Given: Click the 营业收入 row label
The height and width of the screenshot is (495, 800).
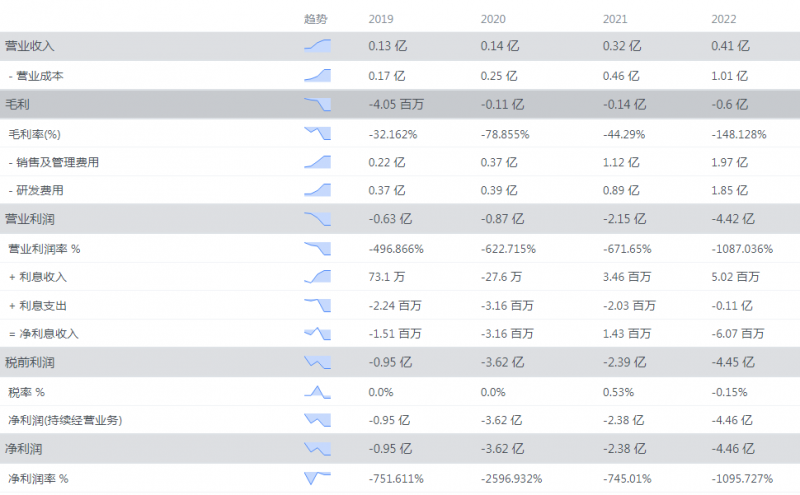Looking at the screenshot, I should tap(30, 46).
